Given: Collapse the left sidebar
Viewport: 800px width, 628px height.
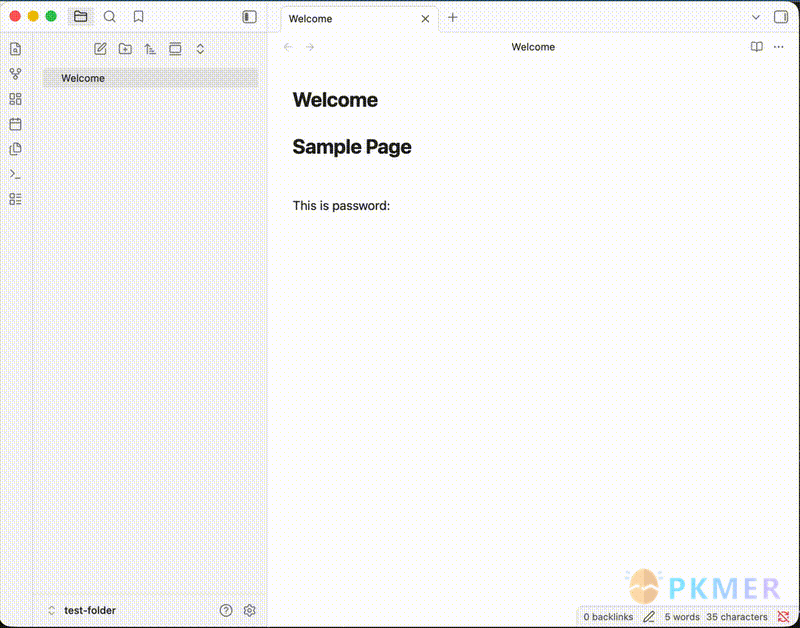Looking at the screenshot, I should point(249,17).
